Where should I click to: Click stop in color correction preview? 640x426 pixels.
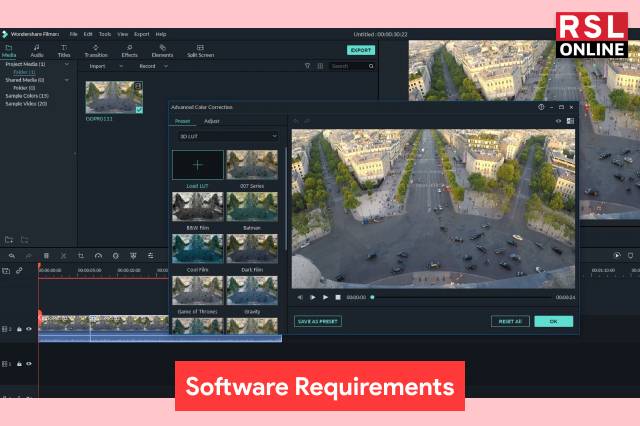pos(338,297)
